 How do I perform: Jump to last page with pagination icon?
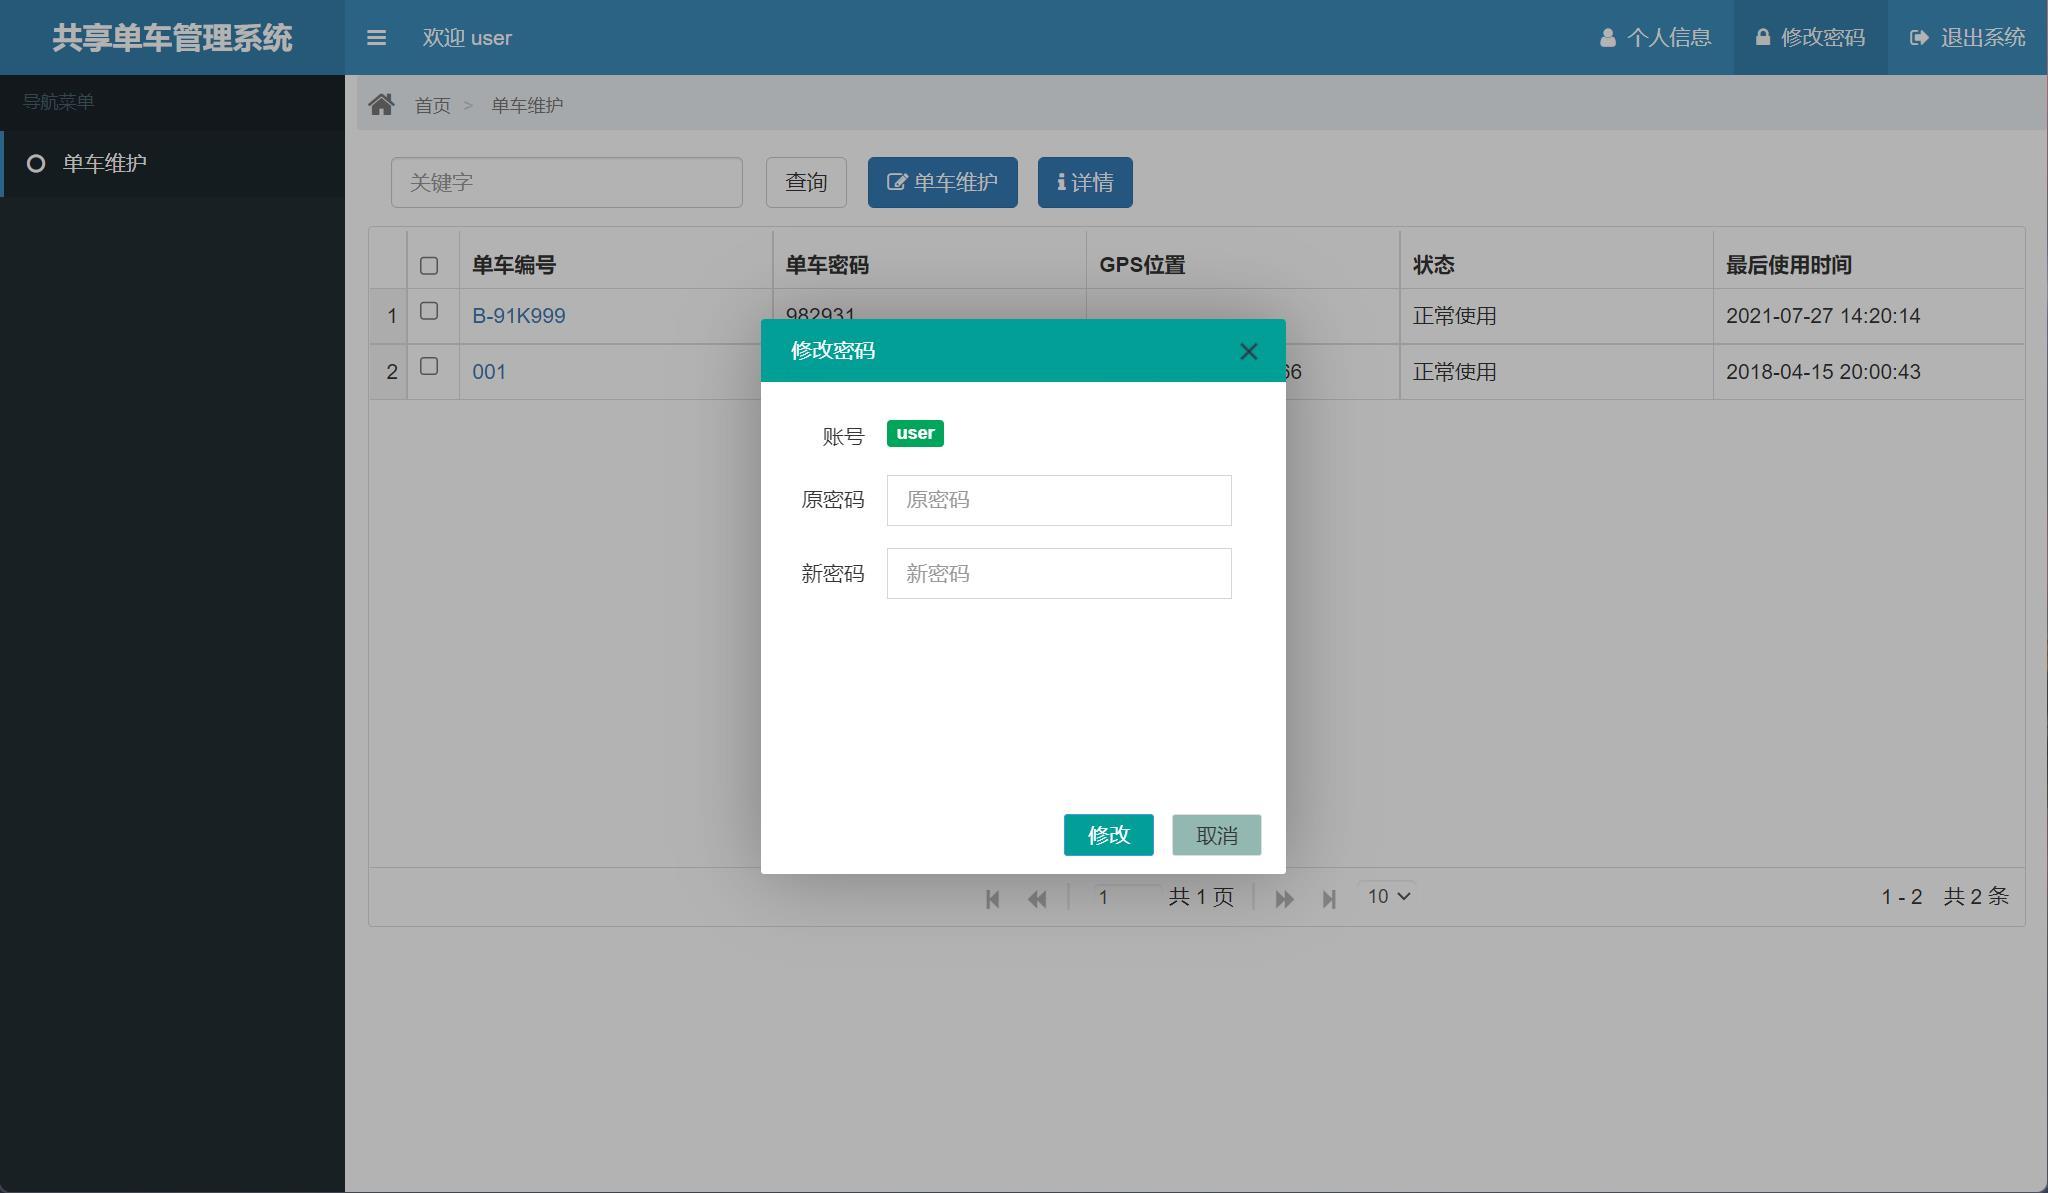1330,898
